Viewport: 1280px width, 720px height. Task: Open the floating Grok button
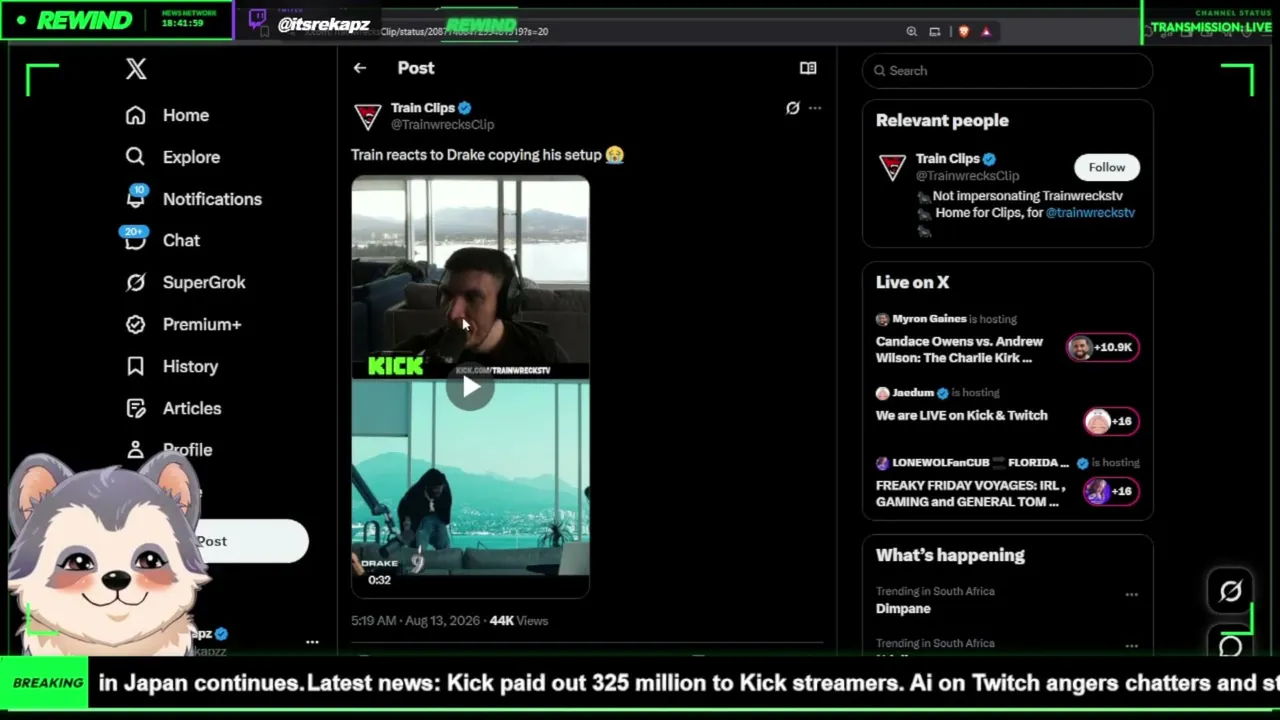1231,591
